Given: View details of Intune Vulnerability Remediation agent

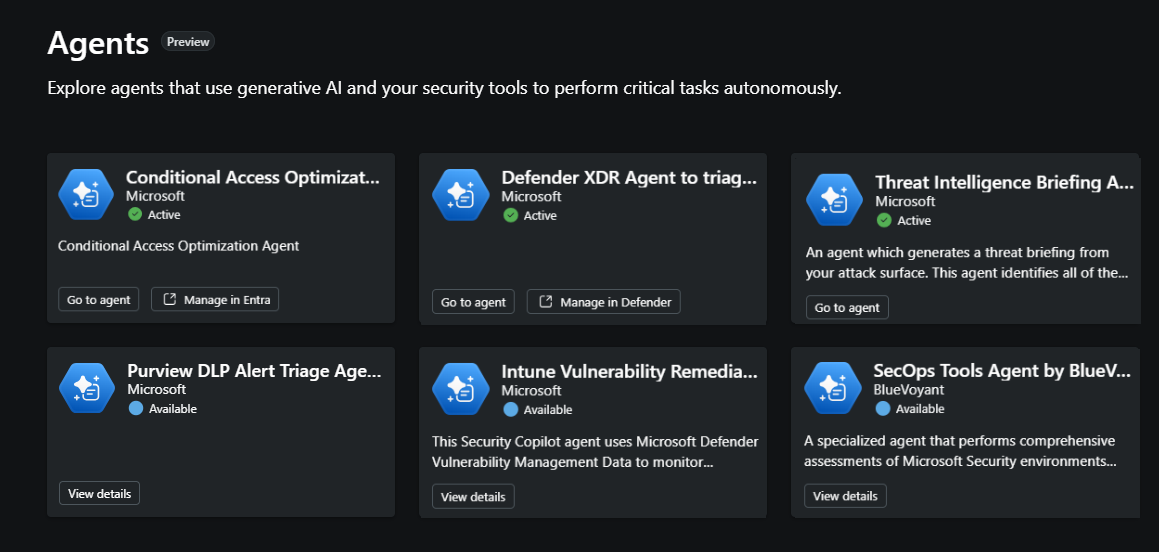Looking at the screenshot, I should click(x=473, y=496).
